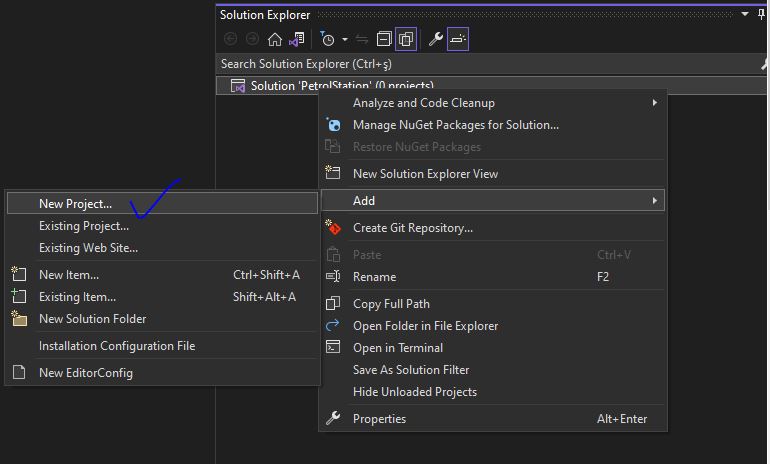The image size is (770, 464).
Task: Click the New Item icon
Action: [x=19, y=273]
